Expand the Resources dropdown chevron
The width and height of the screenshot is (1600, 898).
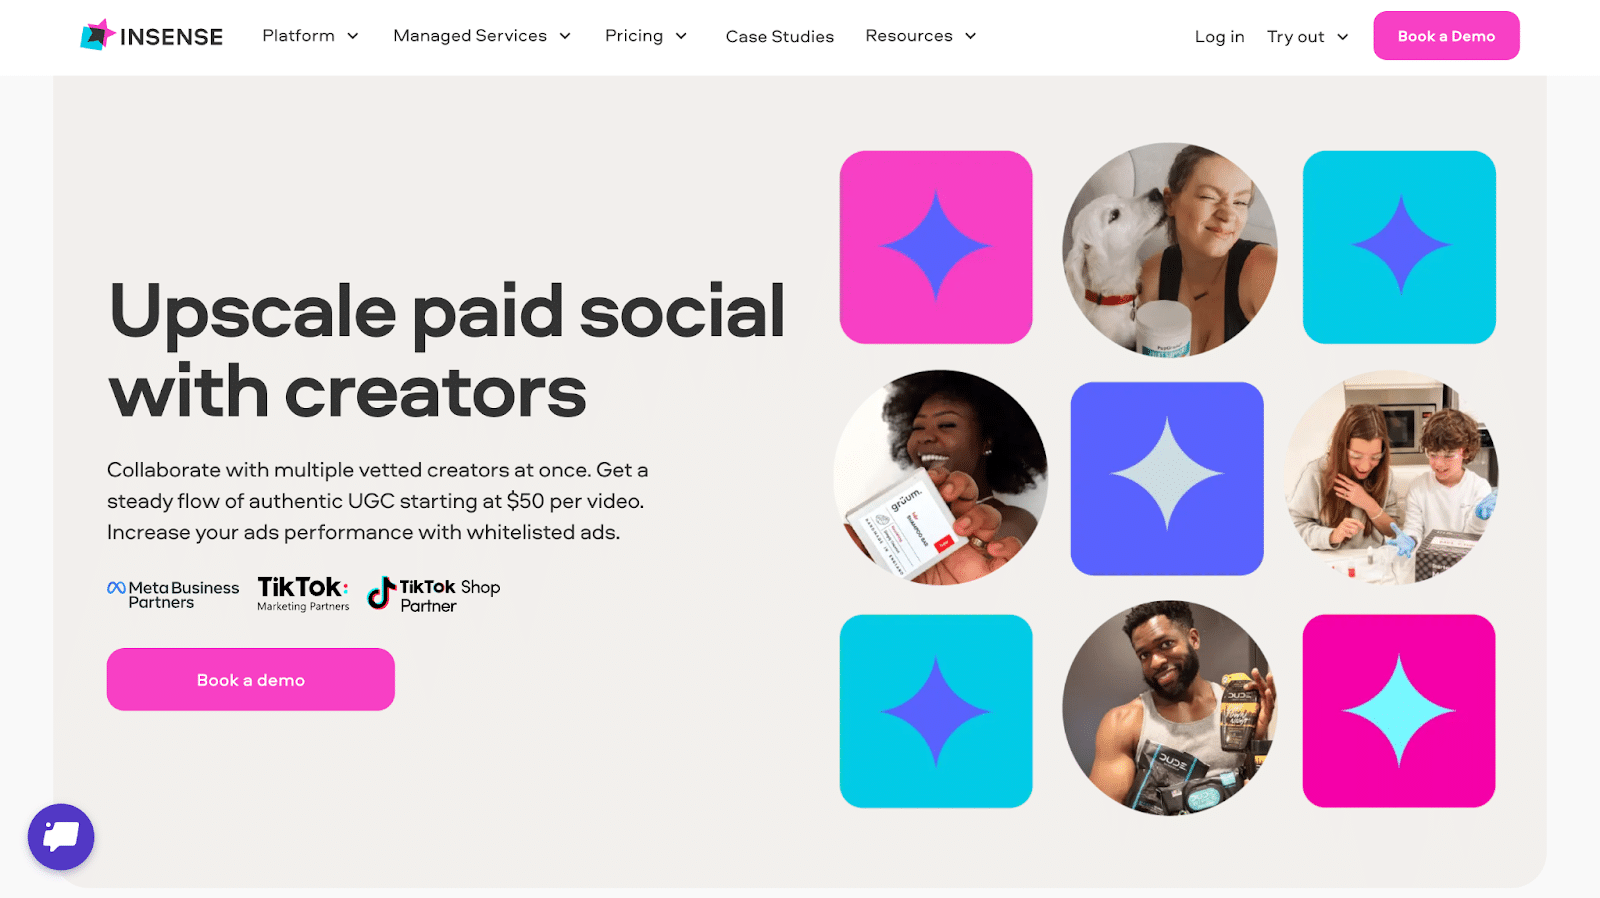[x=970, y=36]
